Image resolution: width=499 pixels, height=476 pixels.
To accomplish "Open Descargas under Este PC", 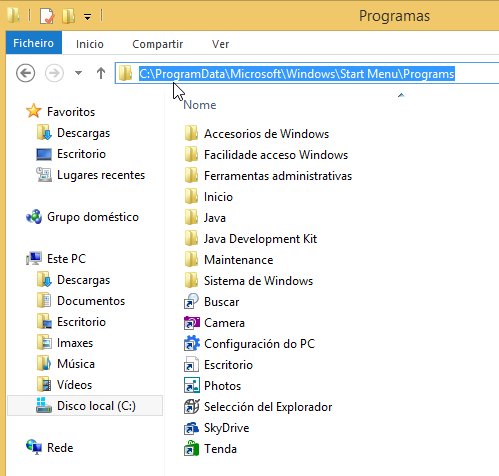I will [x=83, y=280].
